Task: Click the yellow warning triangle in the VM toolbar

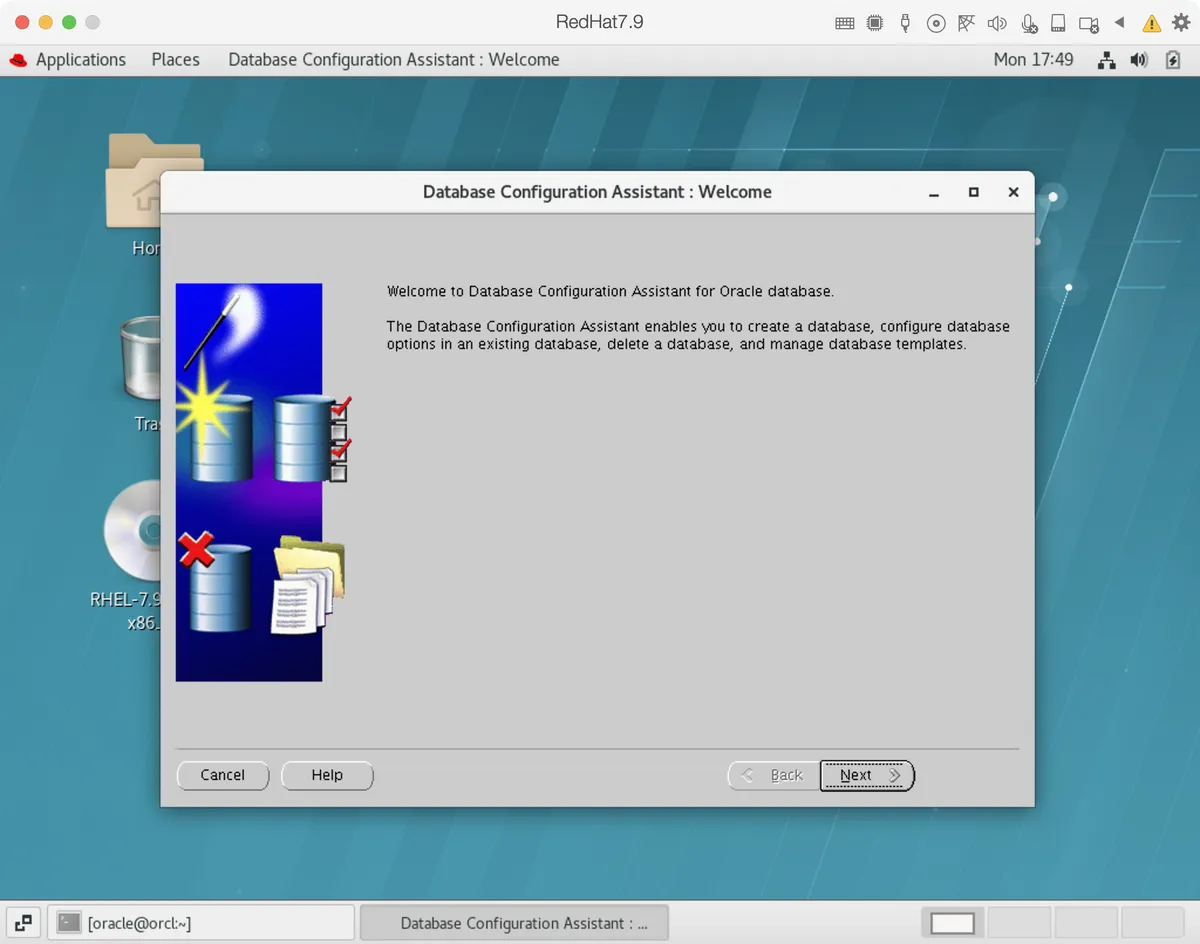Action: (1152, 22)
